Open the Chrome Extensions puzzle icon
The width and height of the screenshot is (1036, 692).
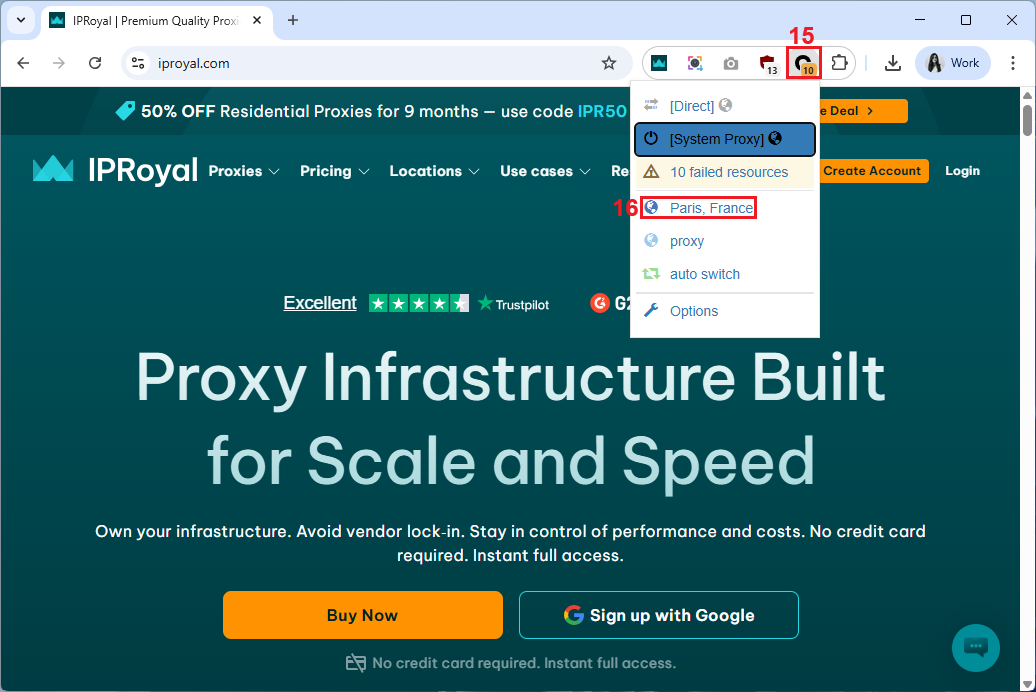pos(839,63)
